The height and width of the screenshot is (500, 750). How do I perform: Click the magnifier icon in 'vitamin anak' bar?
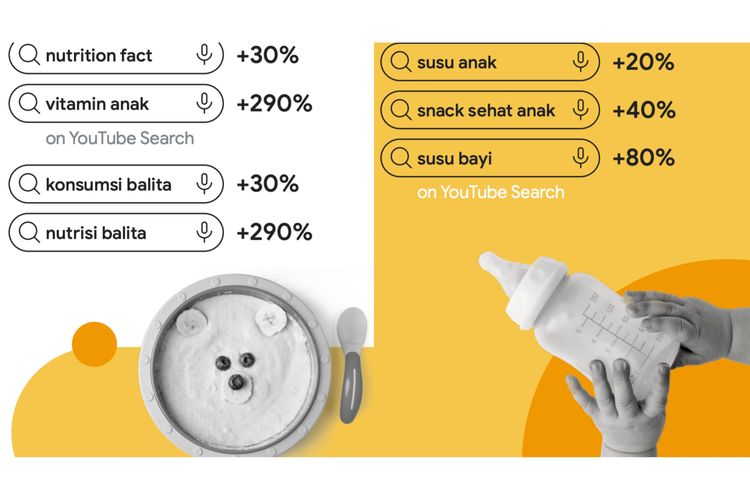29,103
